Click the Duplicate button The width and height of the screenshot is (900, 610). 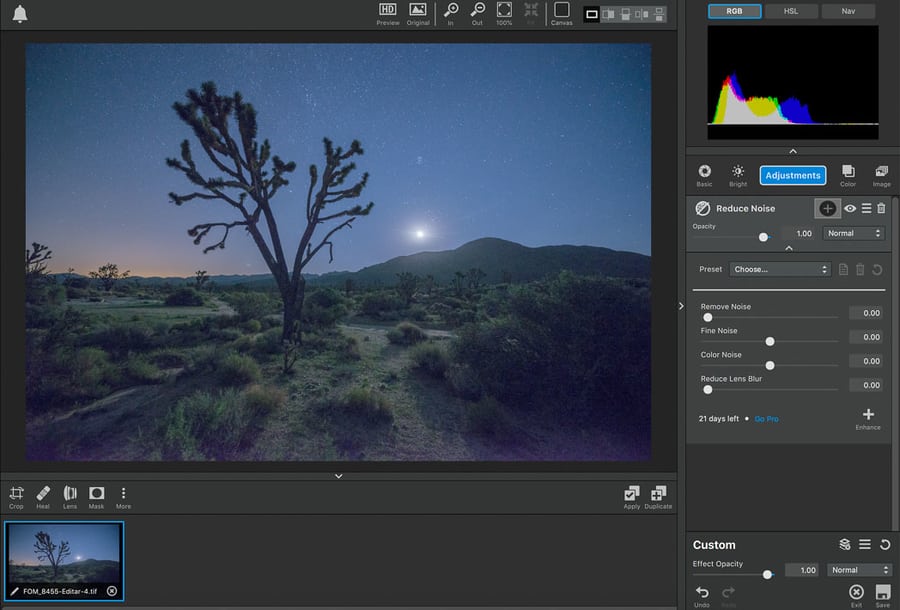pos(658,497)
